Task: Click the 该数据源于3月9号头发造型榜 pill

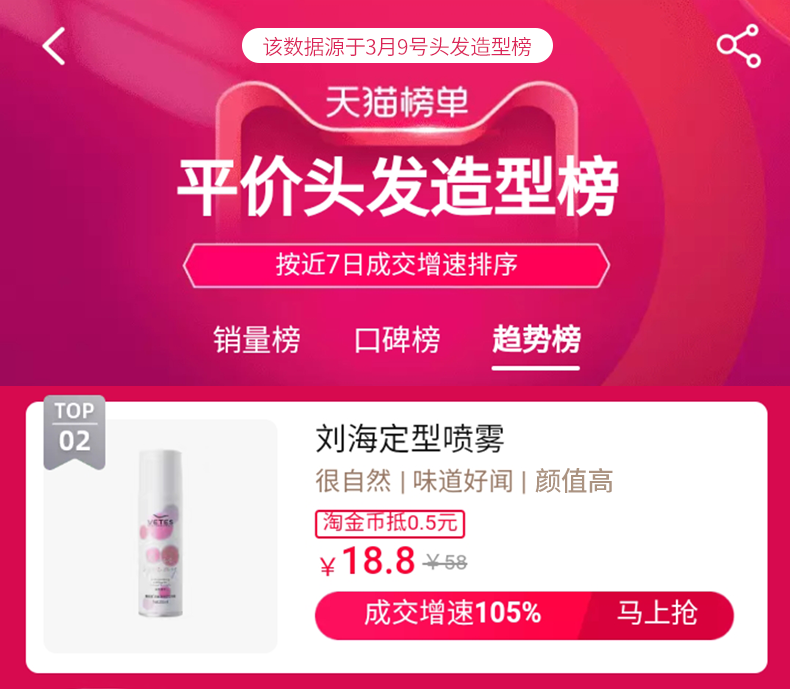Action: pos(397,46)
